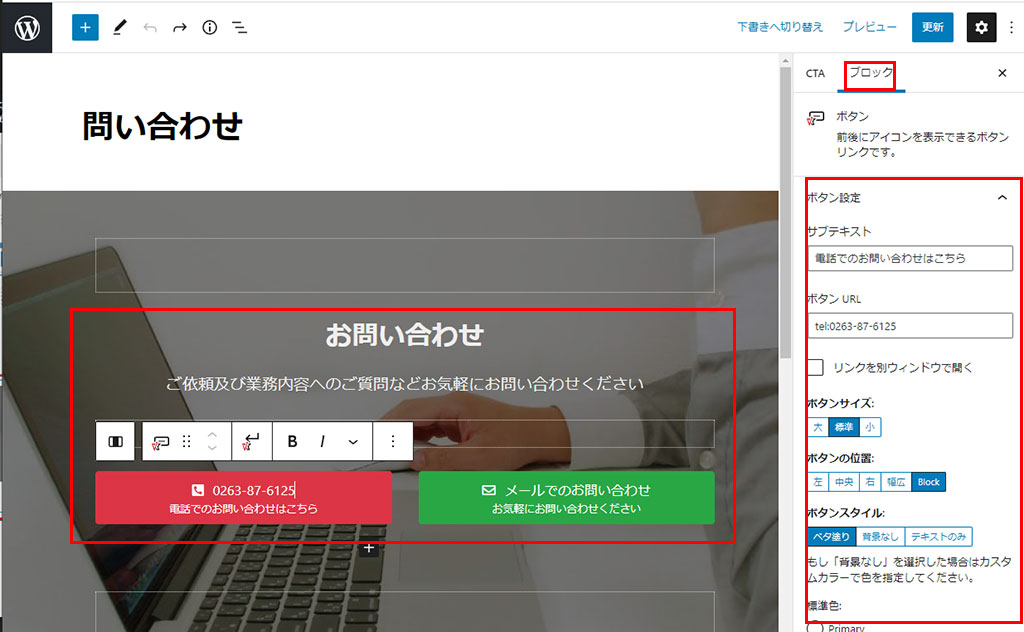Open block options three-dot menu
This screenshot has width=1024, height=632.
(x=393, y=441)
